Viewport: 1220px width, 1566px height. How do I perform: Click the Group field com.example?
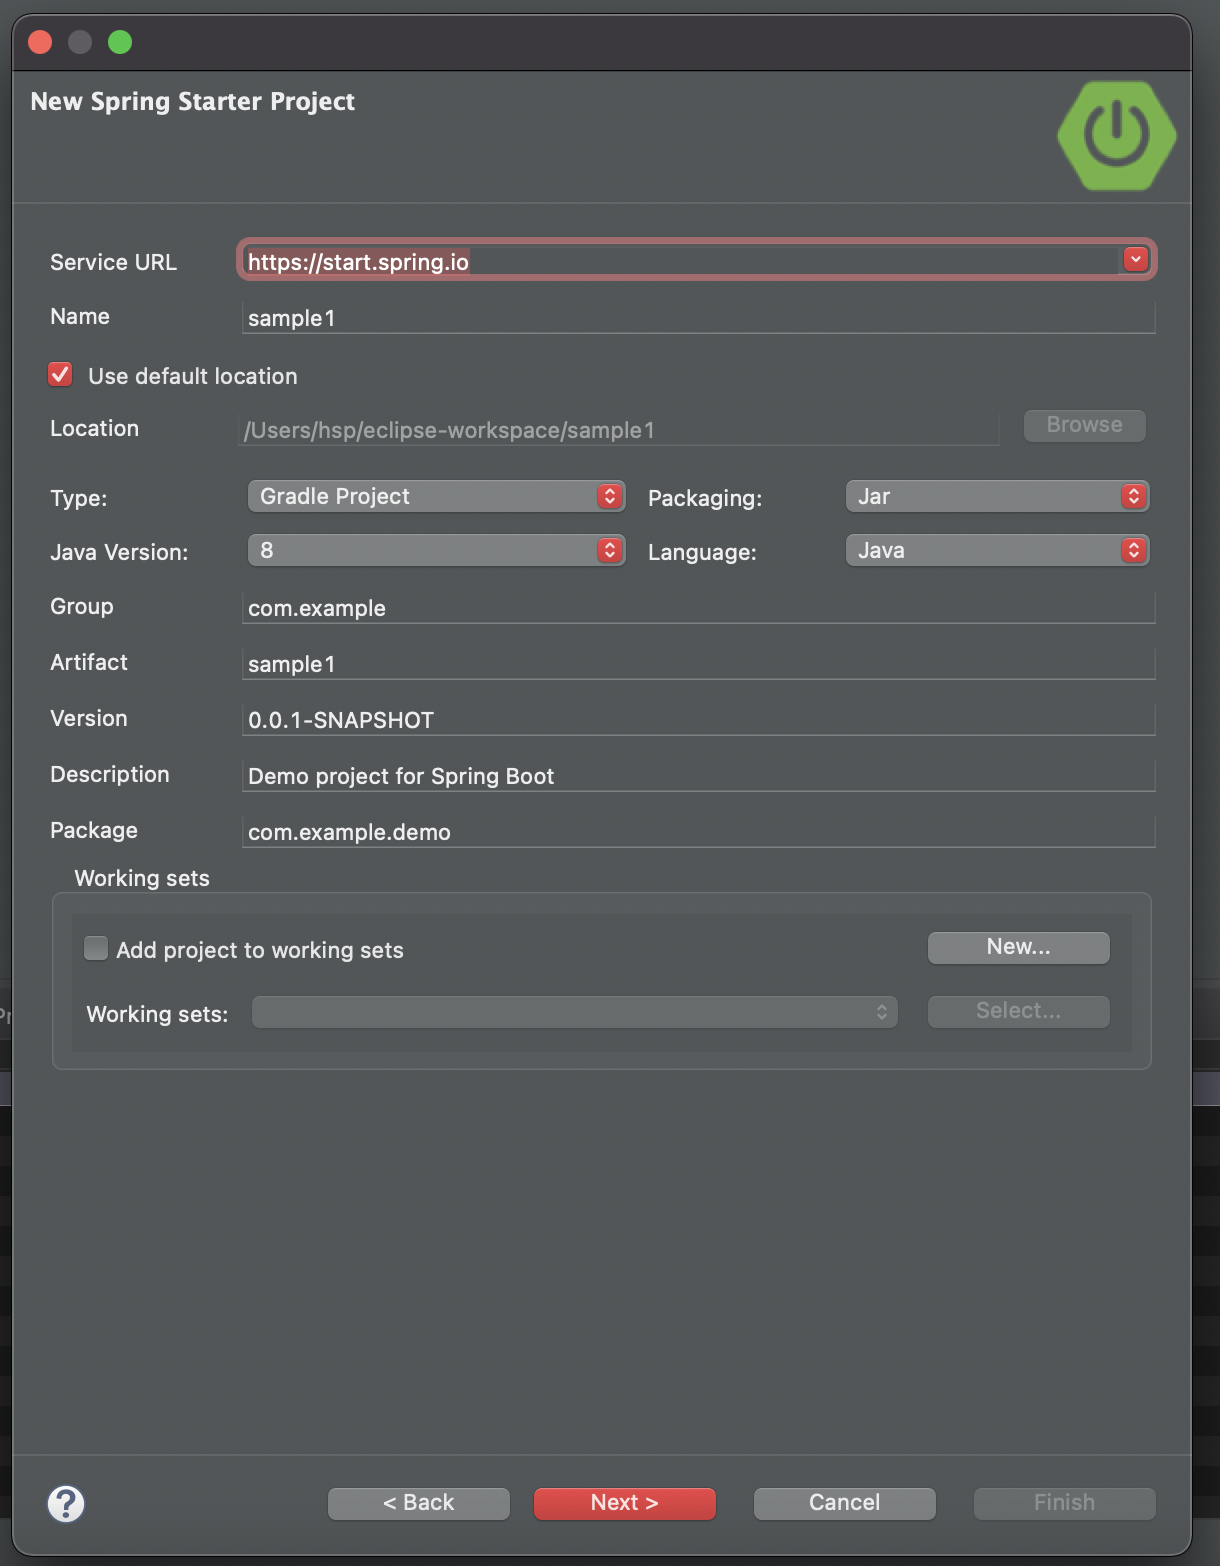pyautogui.click(x=698, y=608)
